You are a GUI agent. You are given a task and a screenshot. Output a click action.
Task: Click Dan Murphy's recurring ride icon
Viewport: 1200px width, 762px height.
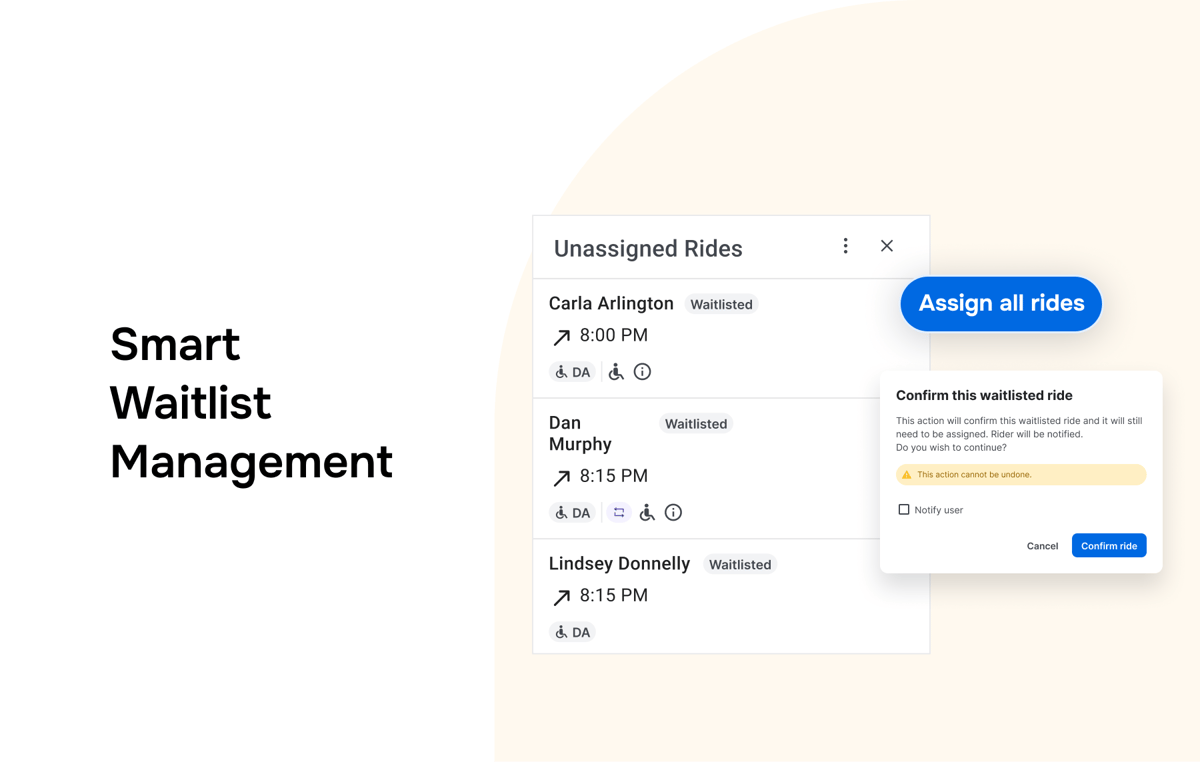619,513
